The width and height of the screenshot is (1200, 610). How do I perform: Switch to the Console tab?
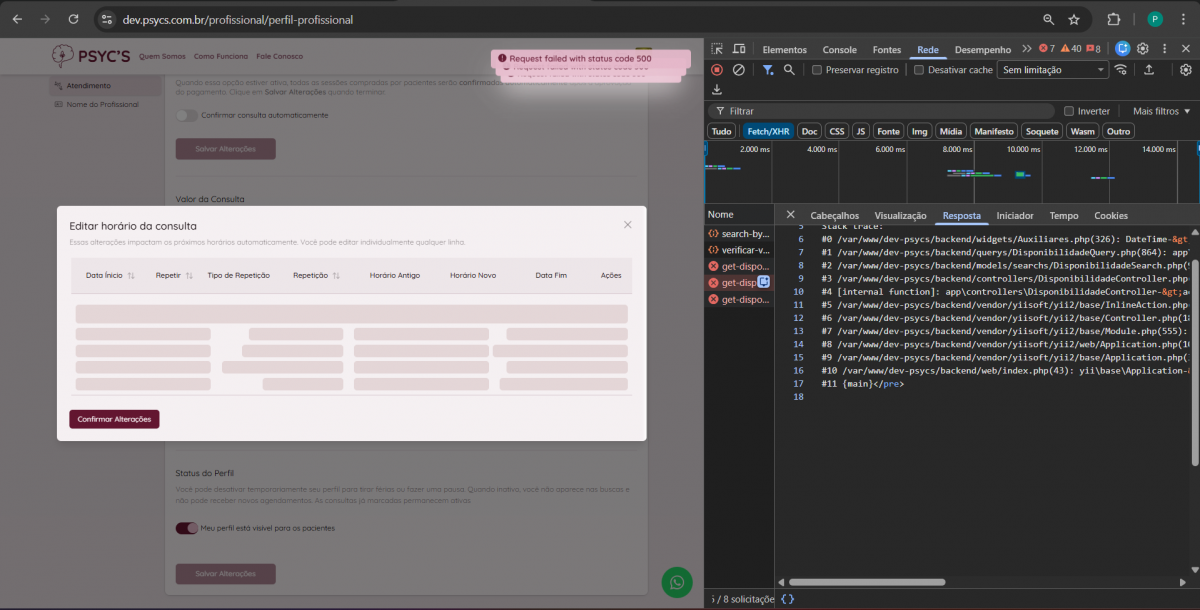(839, 50)
